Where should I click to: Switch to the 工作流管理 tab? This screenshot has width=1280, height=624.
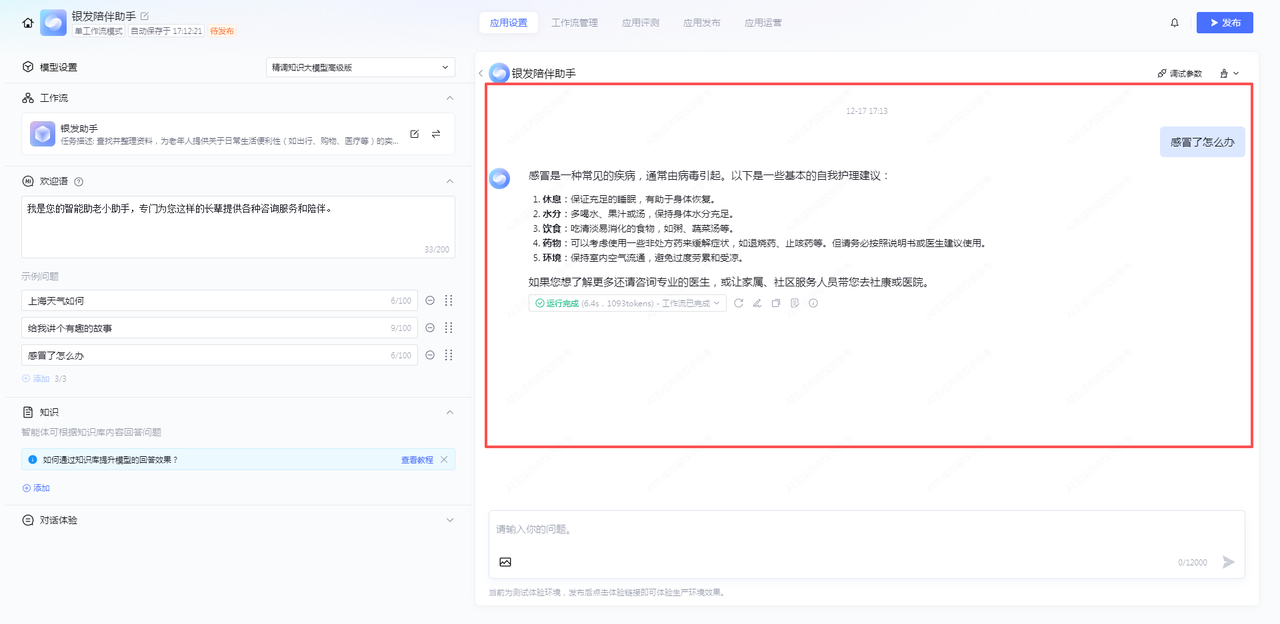pyautogui.click(x=574, y=22)
